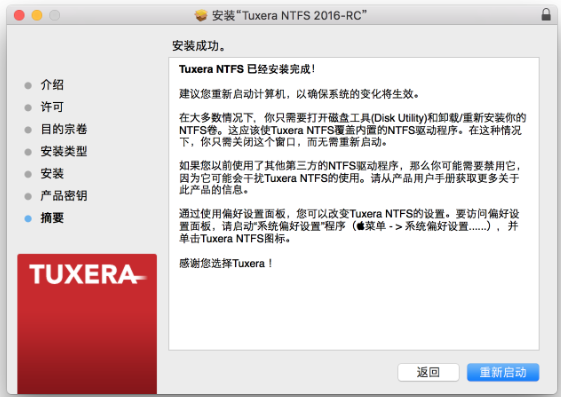Image resolution: width=561 pixels, height=397 pixels.
Task: Click the blue bullet beside 摘要
Action: 28,219
